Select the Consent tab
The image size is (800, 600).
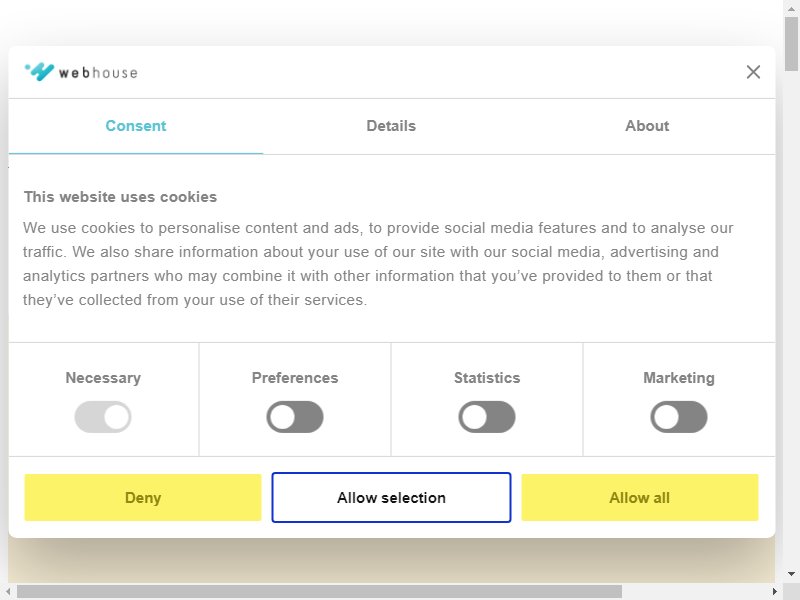coord(136,126)
